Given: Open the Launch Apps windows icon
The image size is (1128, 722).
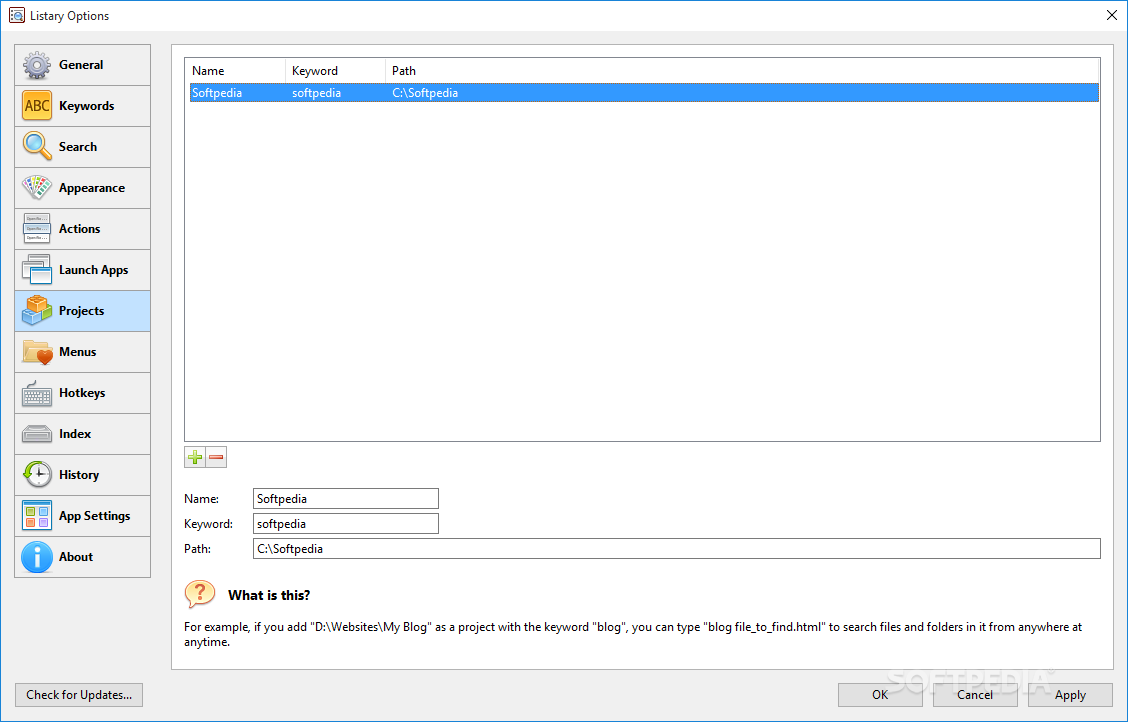Looking at the screenshot, I should click(37, 270).
